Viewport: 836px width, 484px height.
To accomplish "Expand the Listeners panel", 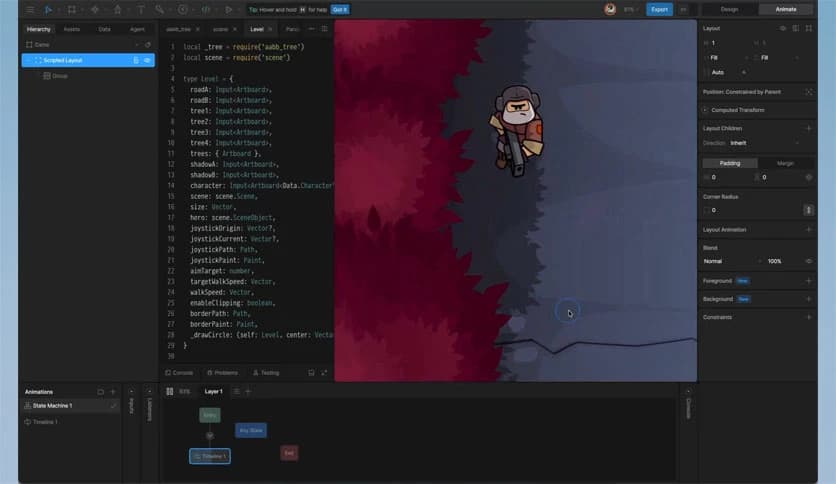I will point(149,392).
